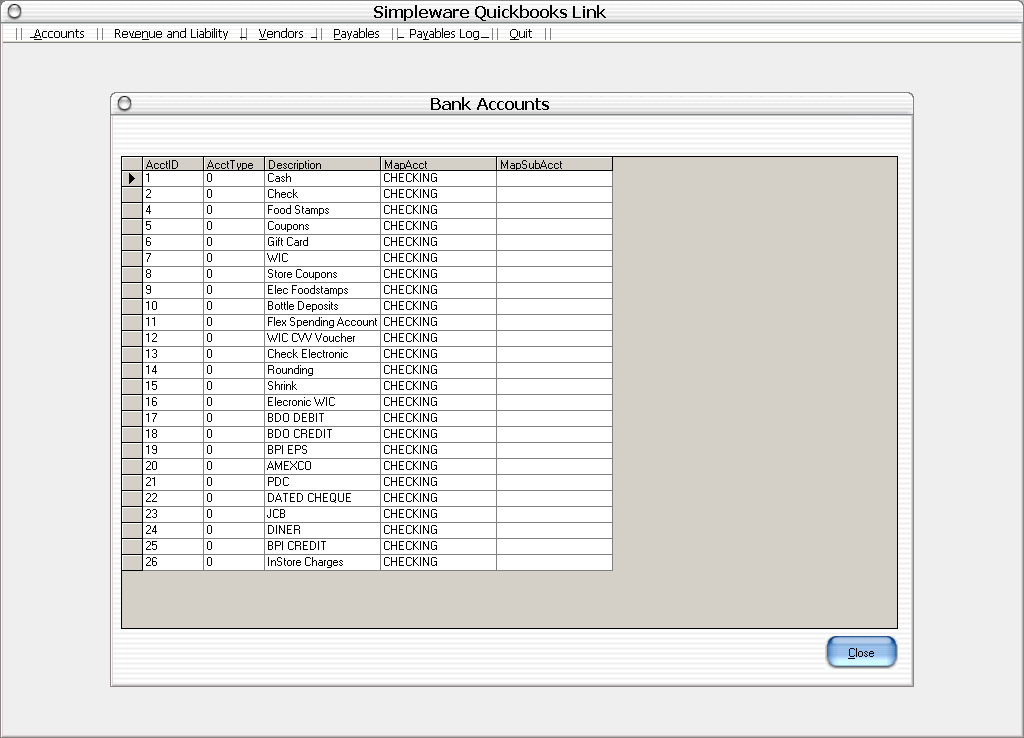Select the 'PDC' description cell
Image resolution: width=1024 pixels, height=738 pixels.
tap(323, 483)
